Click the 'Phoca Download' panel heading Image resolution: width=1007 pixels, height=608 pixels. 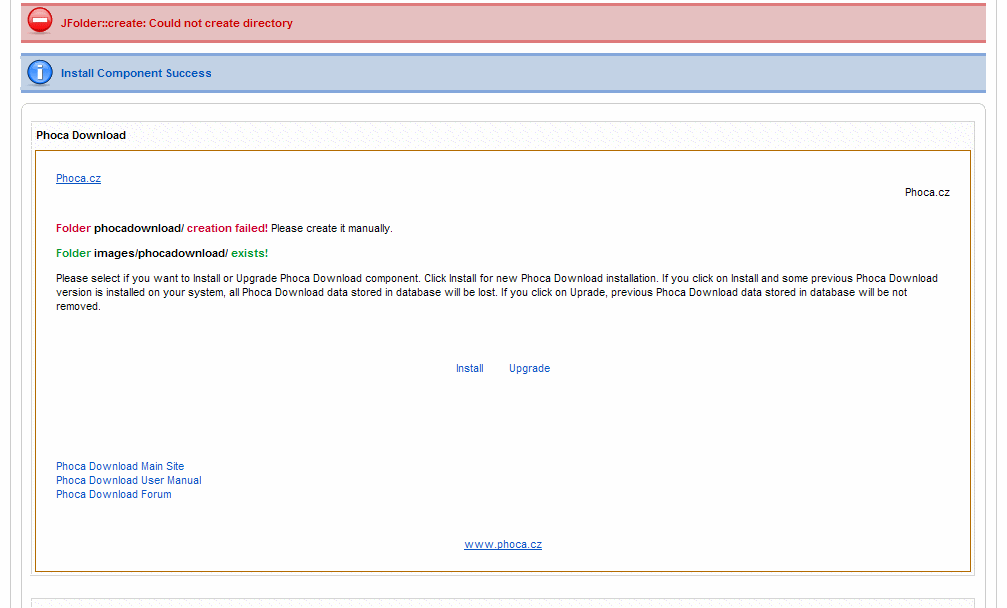pos(81,135)
